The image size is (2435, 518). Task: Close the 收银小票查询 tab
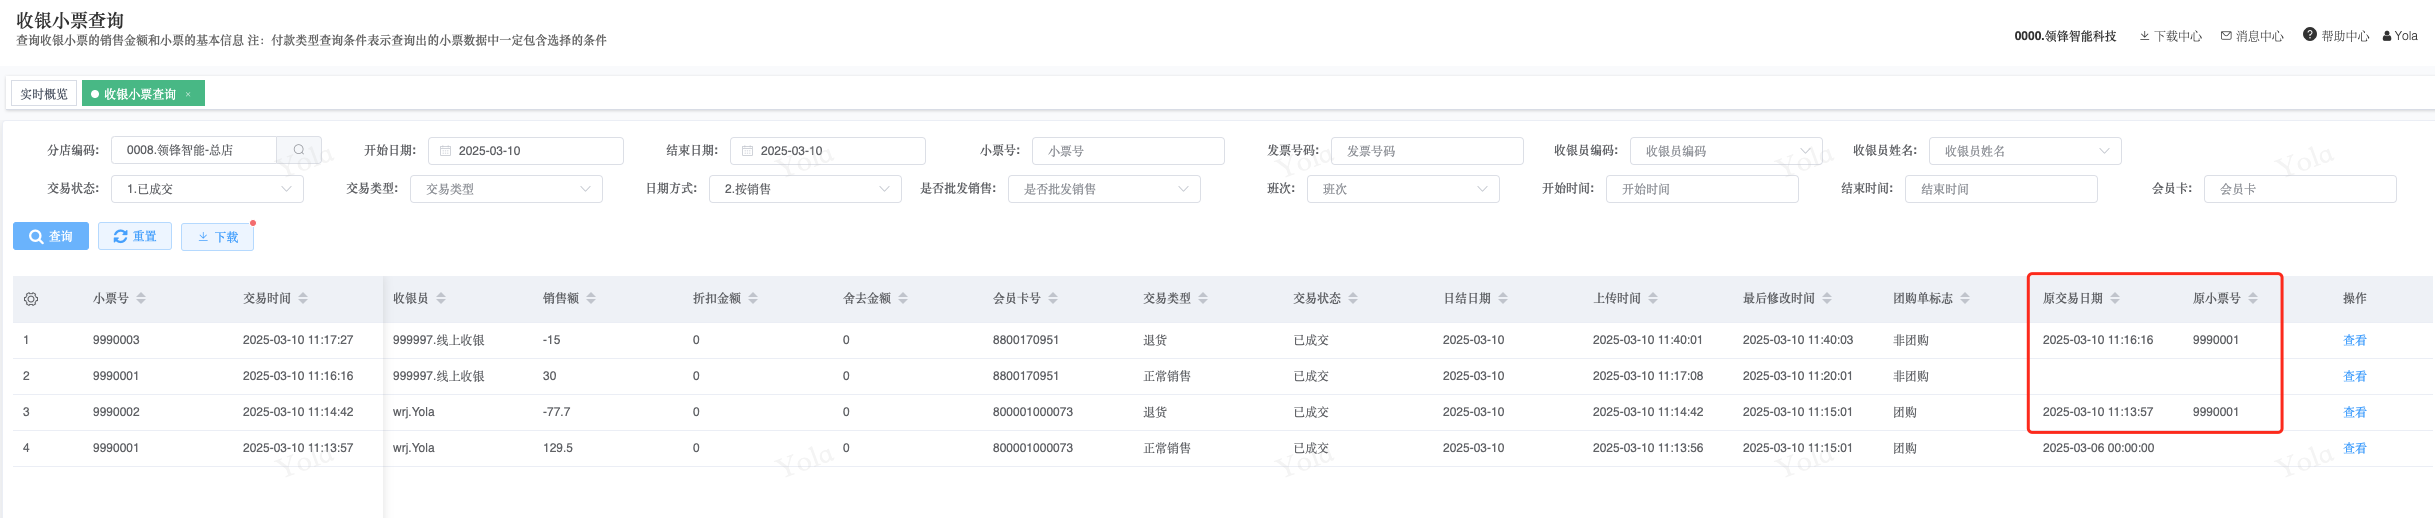click(188, 94)
